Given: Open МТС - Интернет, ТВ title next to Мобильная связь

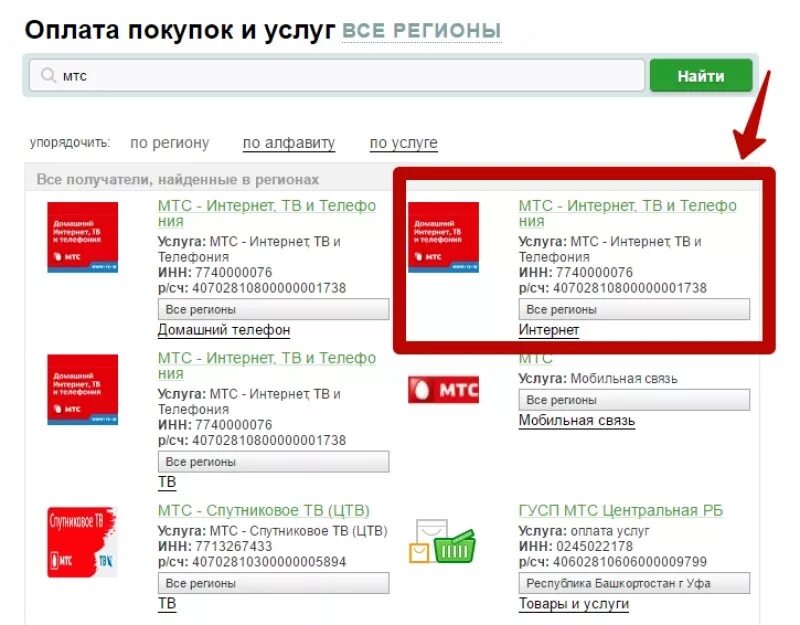Looking at the screenshot, I should (267, 365).
